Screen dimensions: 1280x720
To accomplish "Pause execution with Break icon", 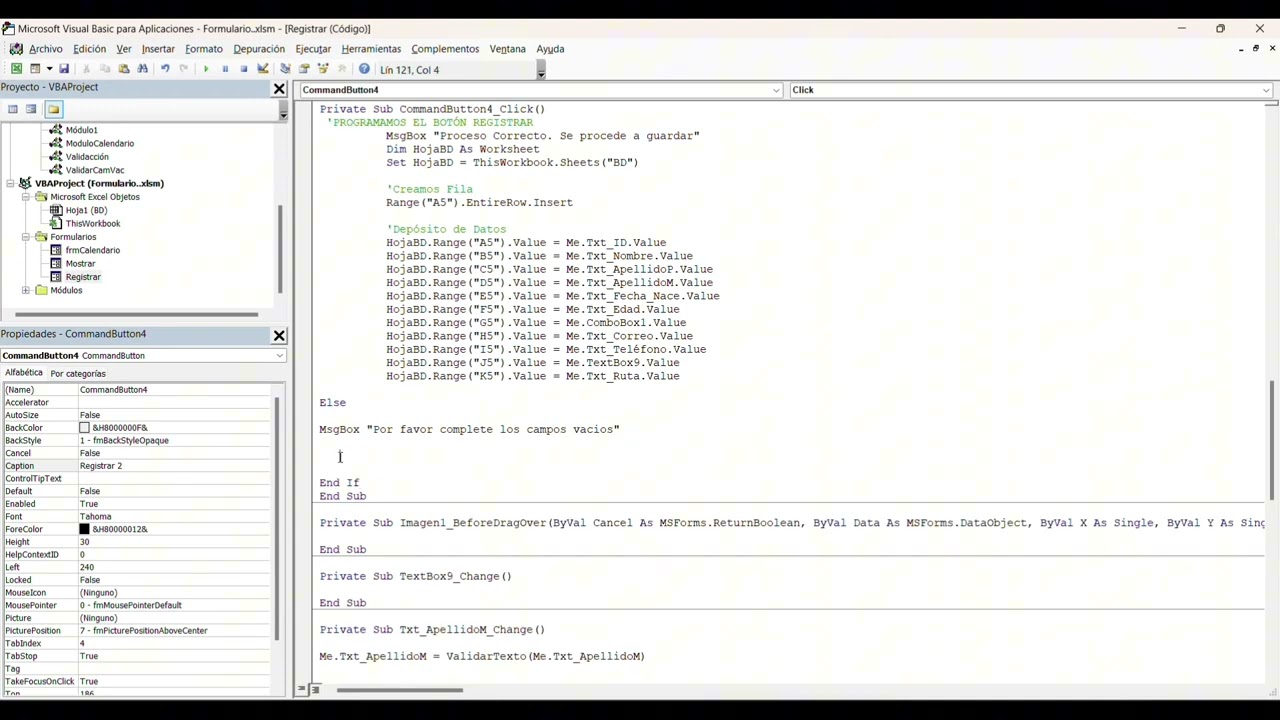I will 225,69.
